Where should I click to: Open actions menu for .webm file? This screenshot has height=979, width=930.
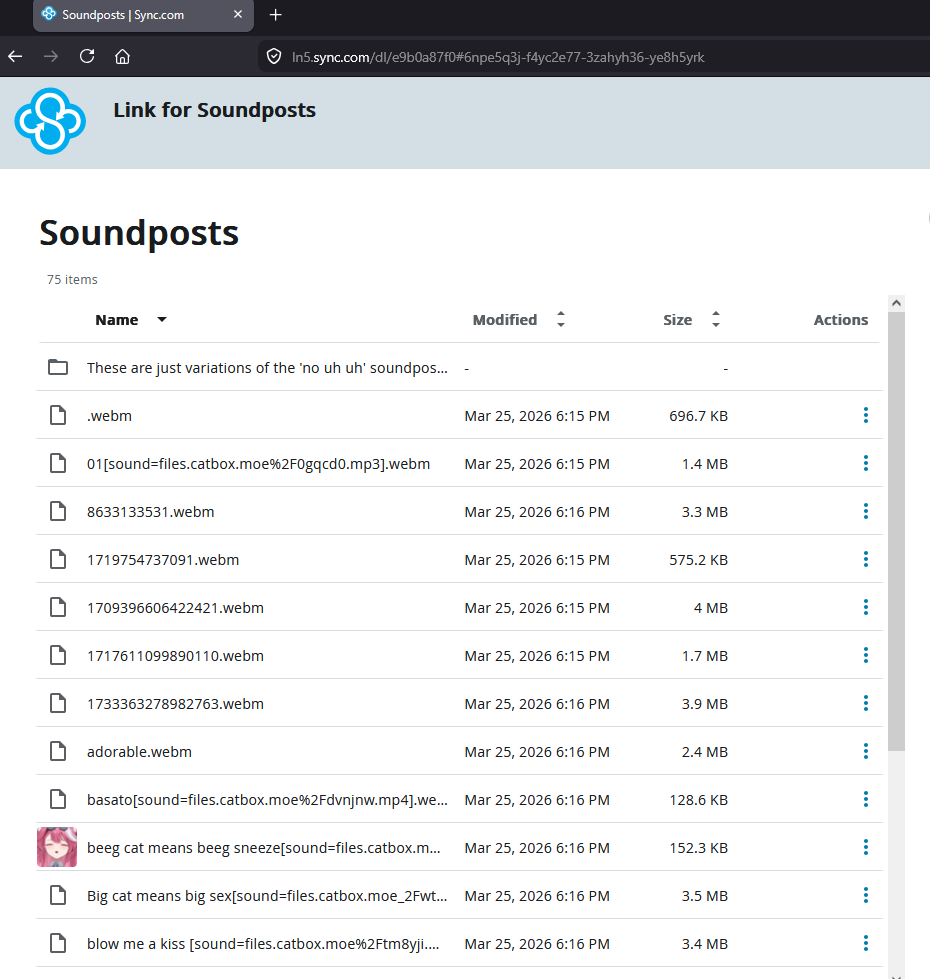[x=866, y=415]
